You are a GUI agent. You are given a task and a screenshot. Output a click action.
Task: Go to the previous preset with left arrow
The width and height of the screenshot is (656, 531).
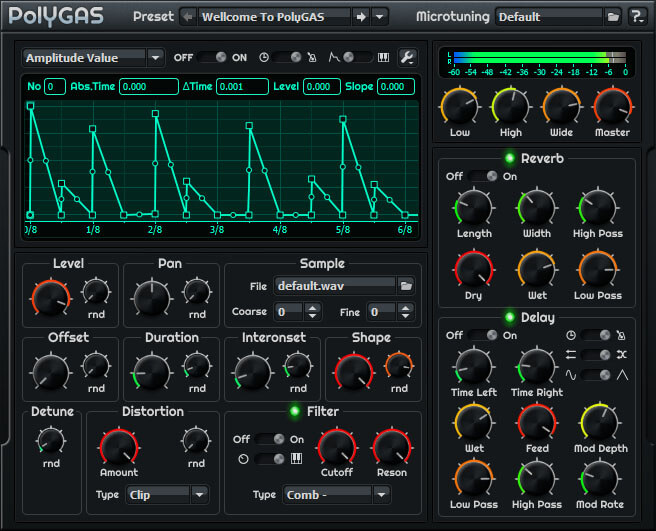click(x=187, y=17)
